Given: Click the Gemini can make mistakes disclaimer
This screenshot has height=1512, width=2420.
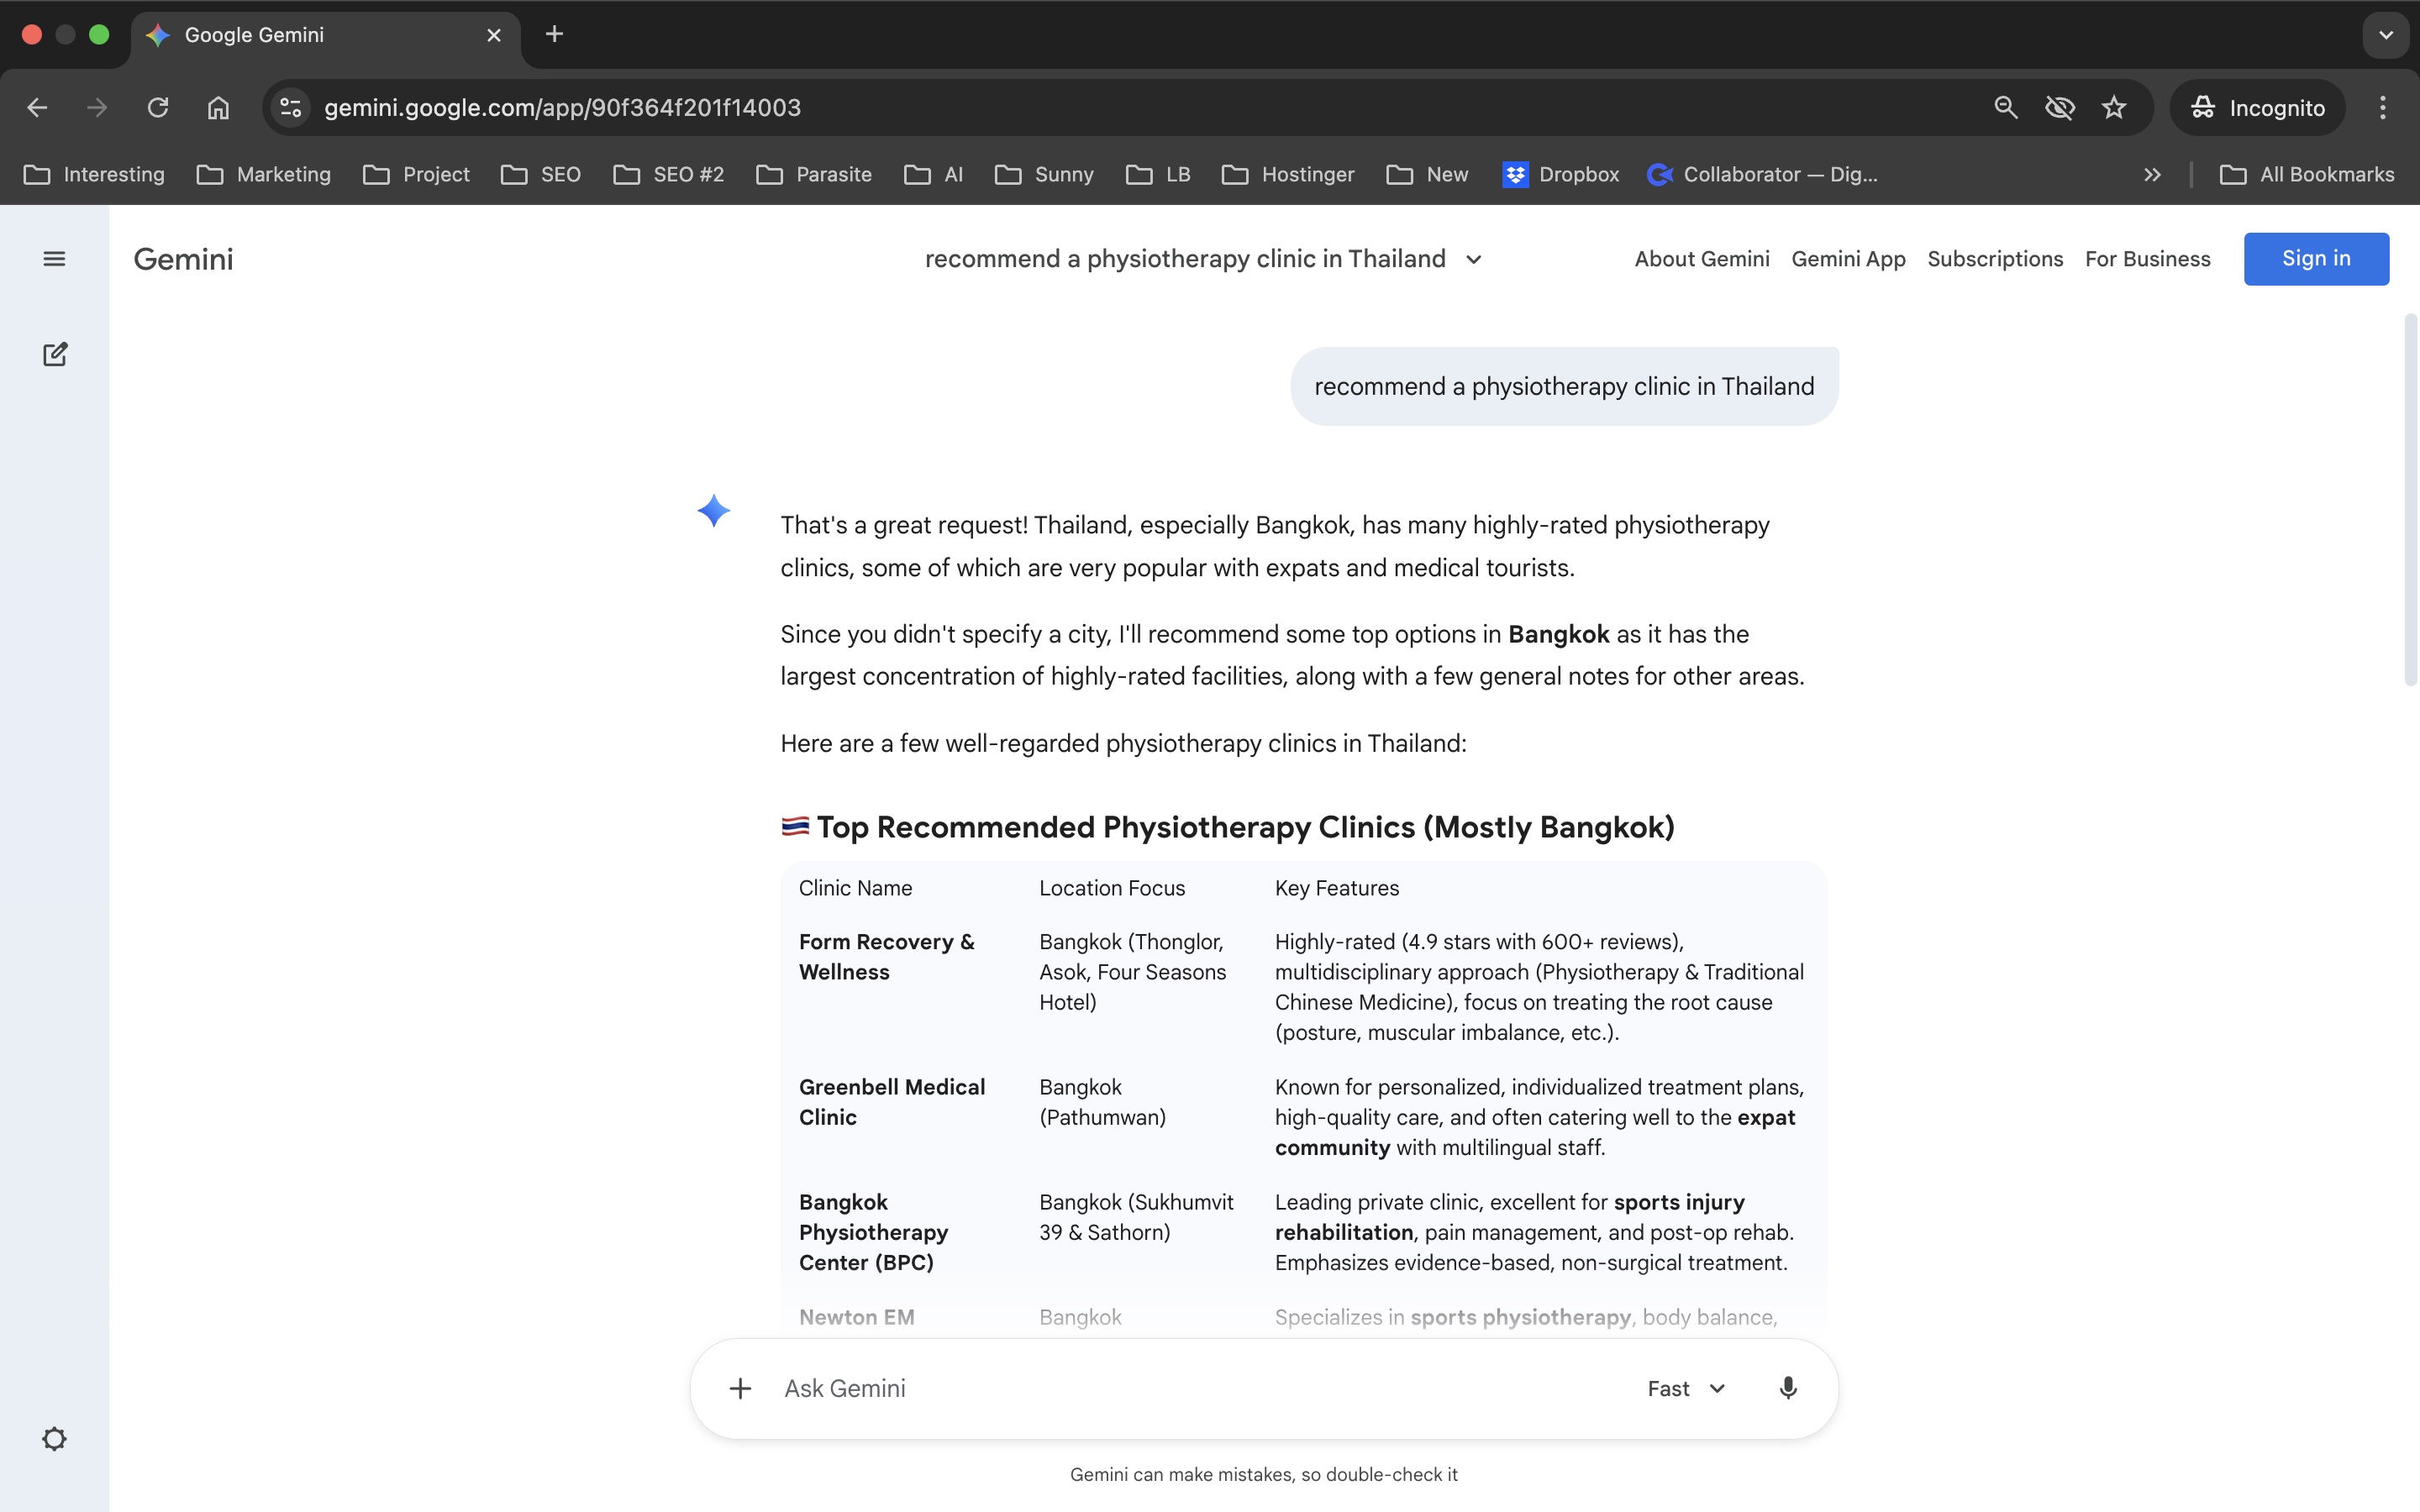Looking at the screenshot, I should (1264, 1474).
